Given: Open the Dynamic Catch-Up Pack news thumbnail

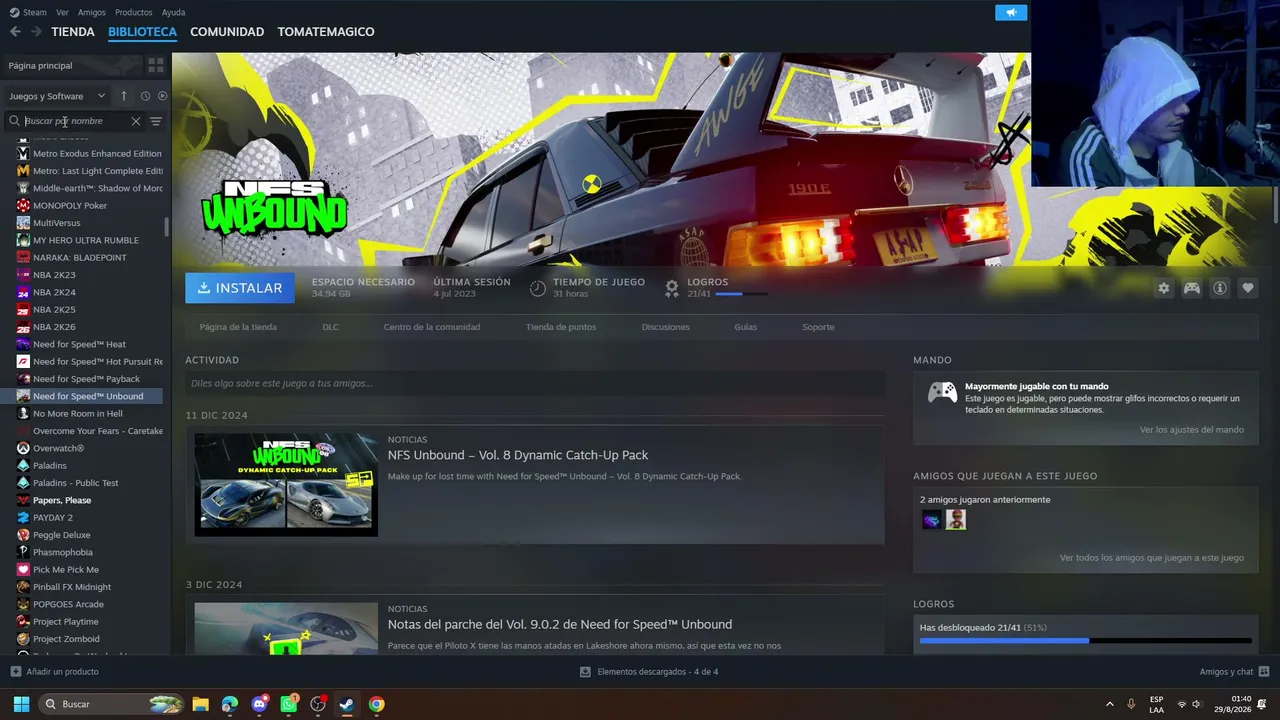Looking at the screenshot, I should [286, 484].
